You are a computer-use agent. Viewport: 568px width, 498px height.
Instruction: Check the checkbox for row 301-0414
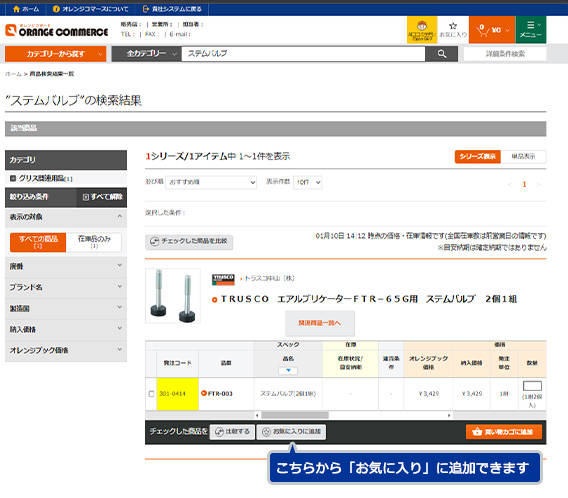point(151,394)
